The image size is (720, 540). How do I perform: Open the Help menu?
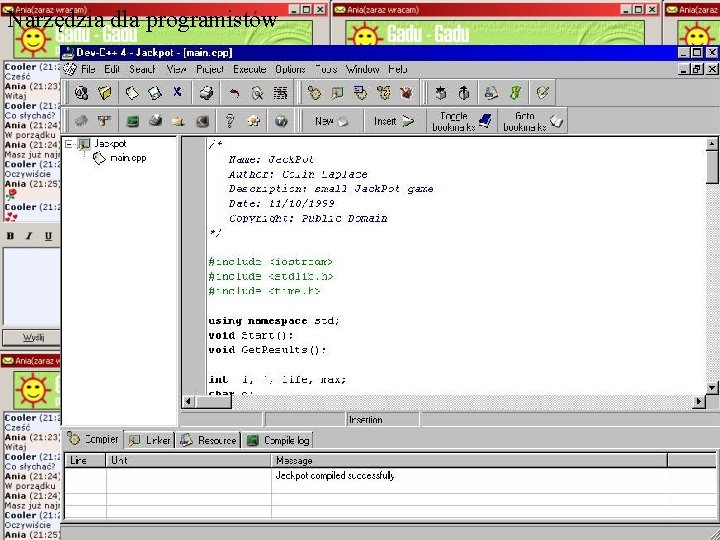pos(398,69)
